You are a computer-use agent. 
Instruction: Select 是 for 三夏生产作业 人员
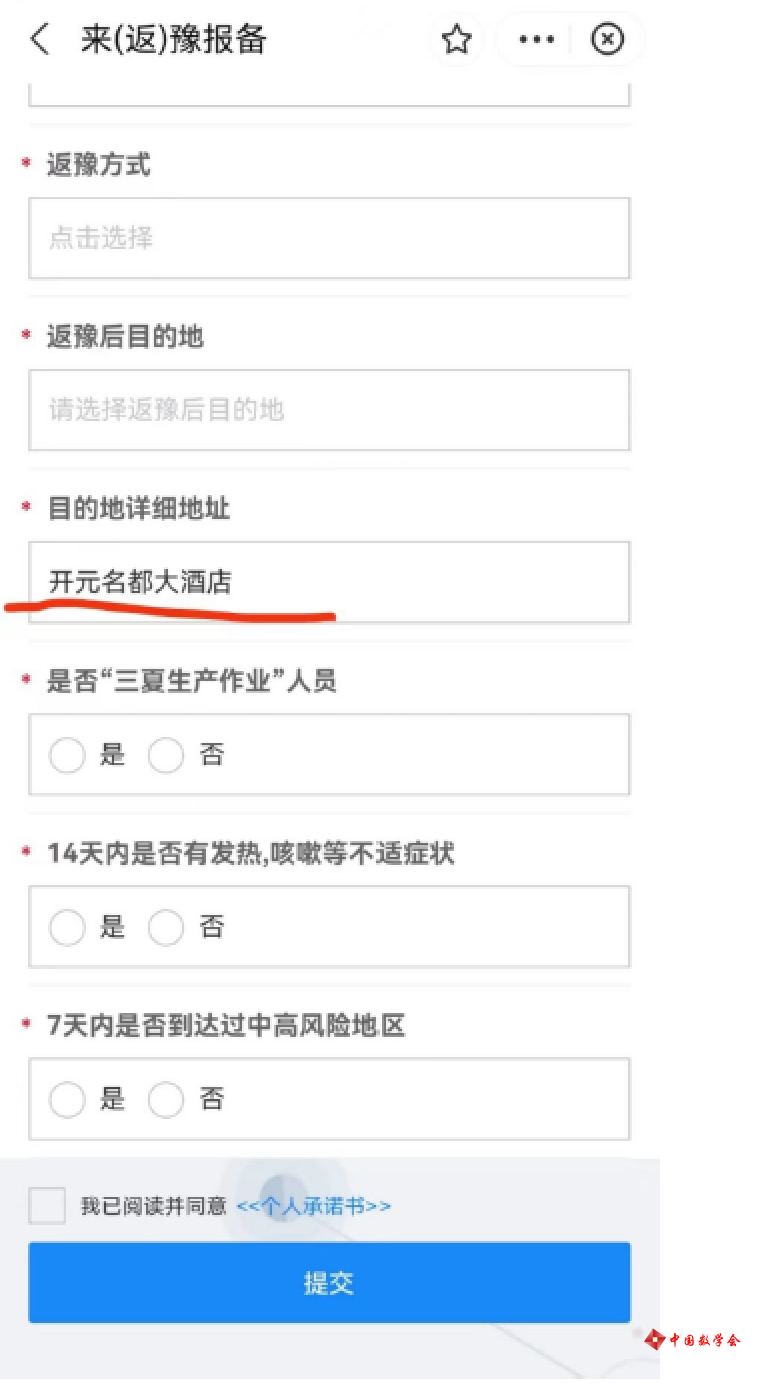click(67, 755)
